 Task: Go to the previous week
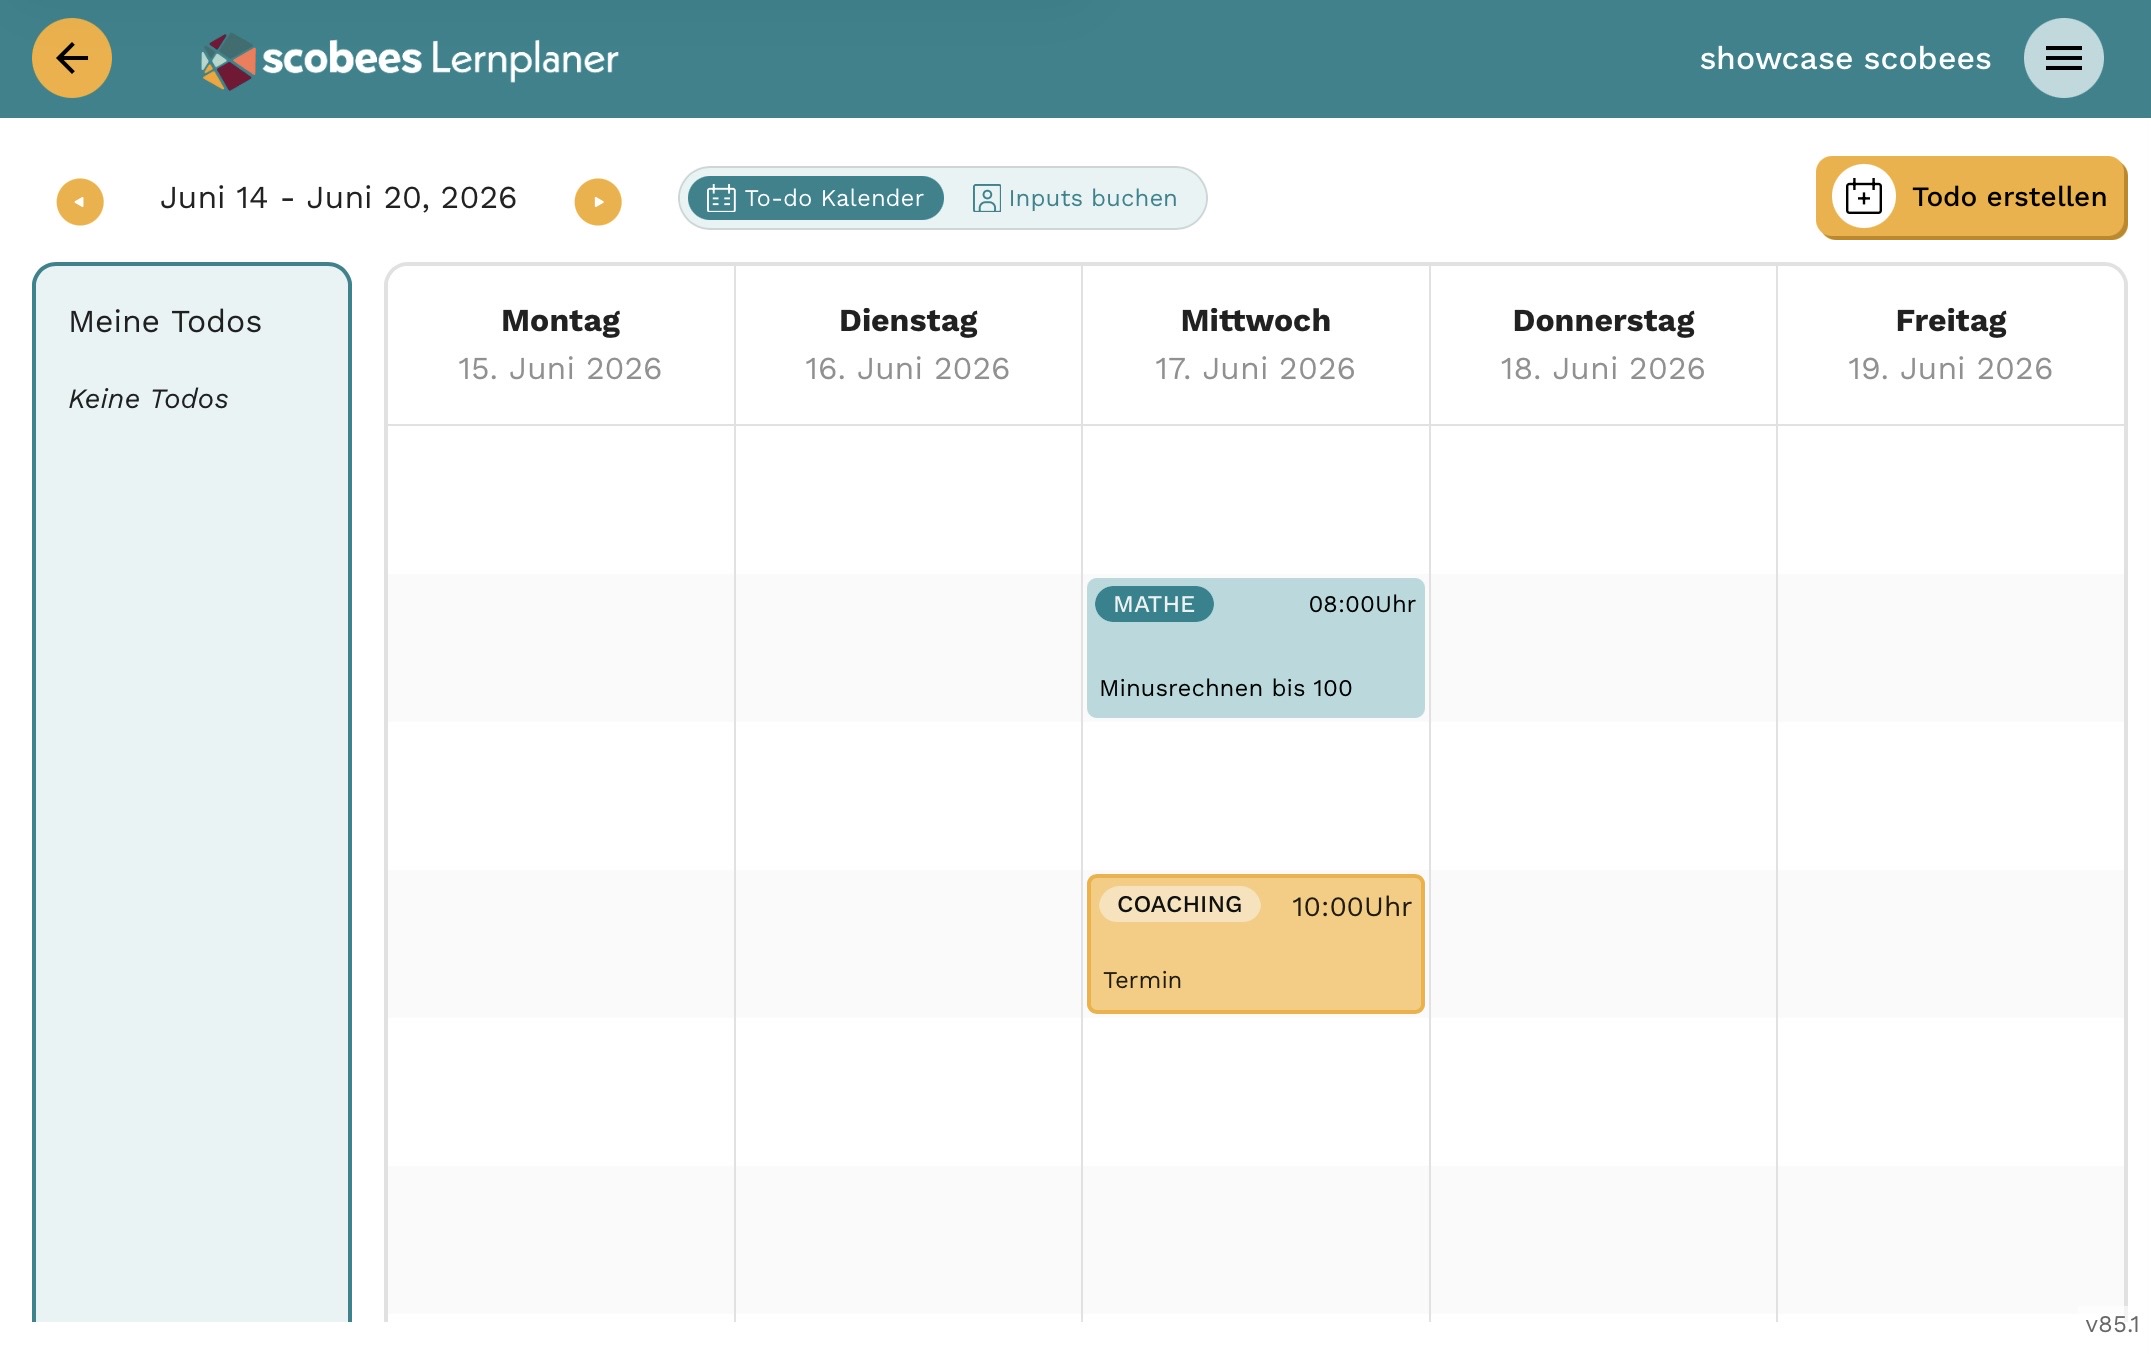coord(80,202)
